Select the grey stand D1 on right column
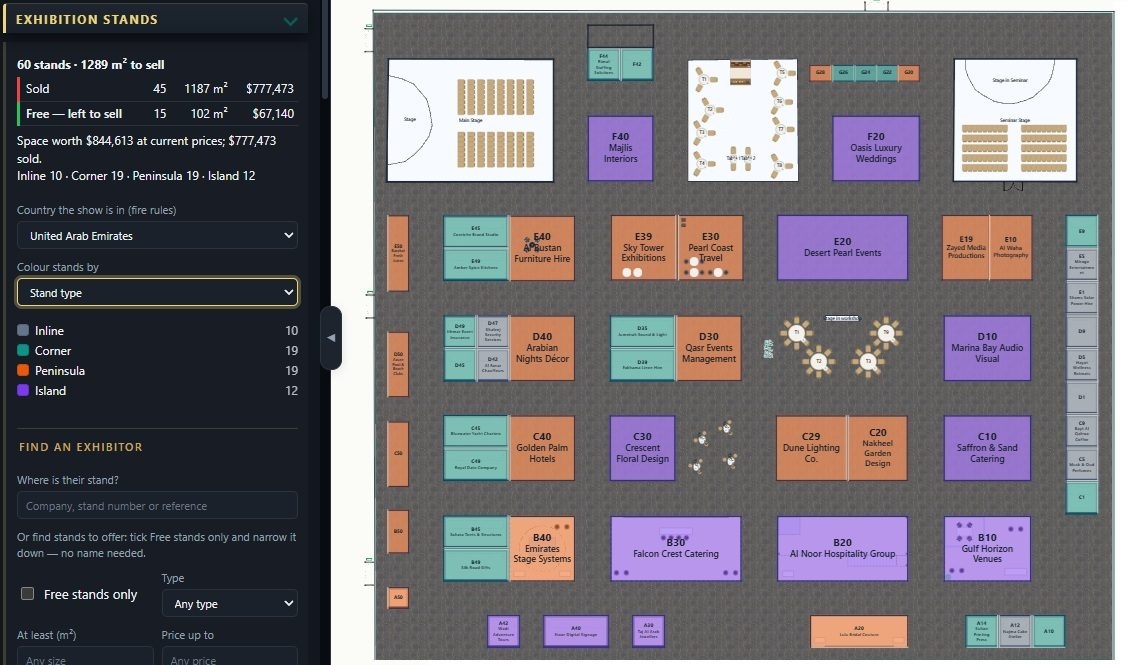 (1082, 397)
